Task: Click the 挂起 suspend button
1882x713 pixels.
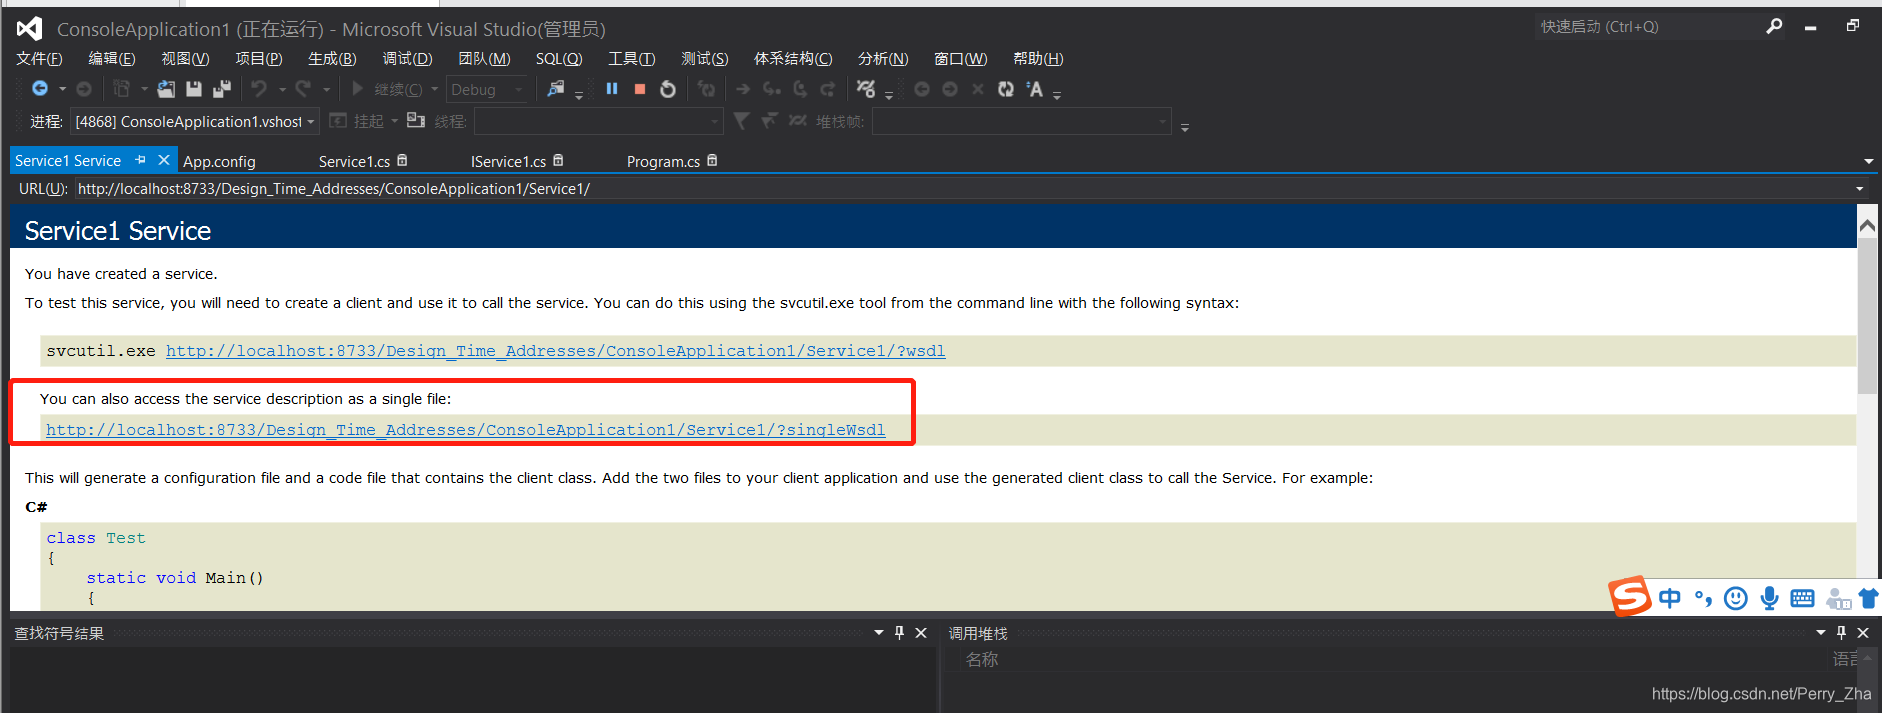Action: 357,121
